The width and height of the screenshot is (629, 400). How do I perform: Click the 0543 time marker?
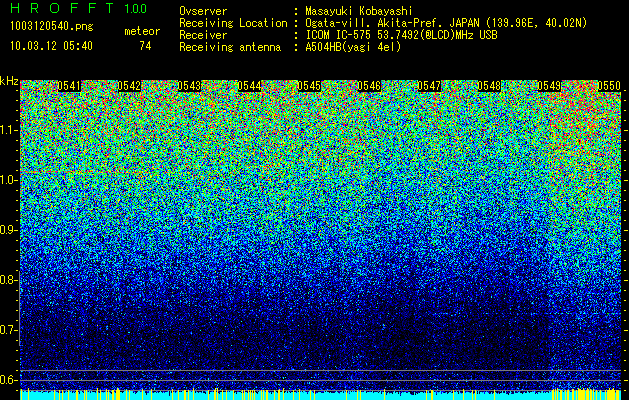click(189, 86)
